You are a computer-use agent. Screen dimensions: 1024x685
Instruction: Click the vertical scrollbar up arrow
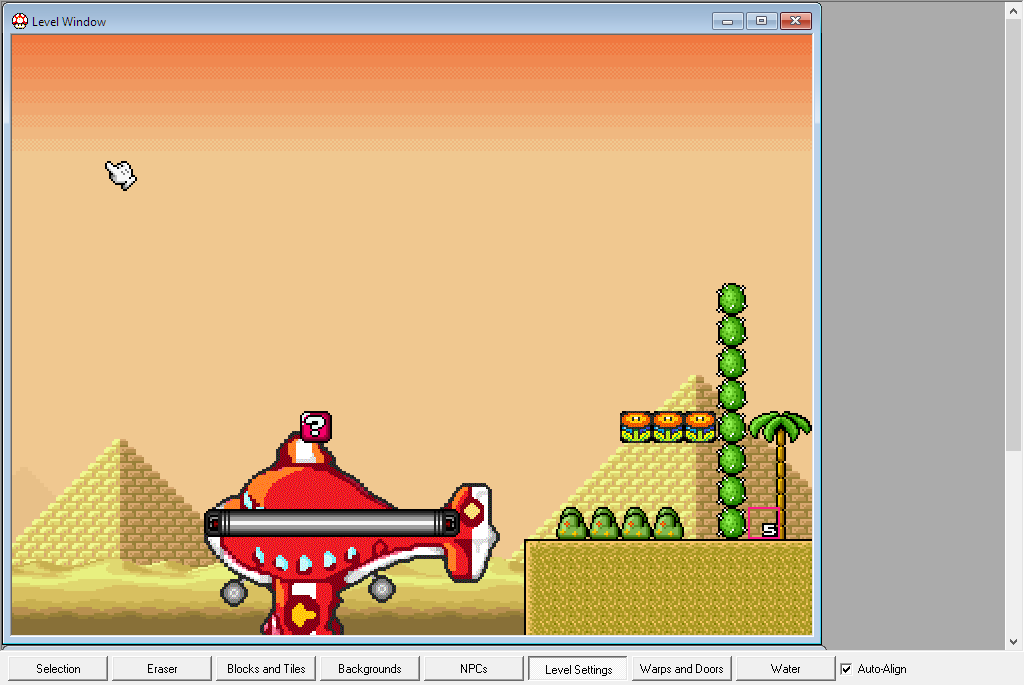pos(1014,10)
